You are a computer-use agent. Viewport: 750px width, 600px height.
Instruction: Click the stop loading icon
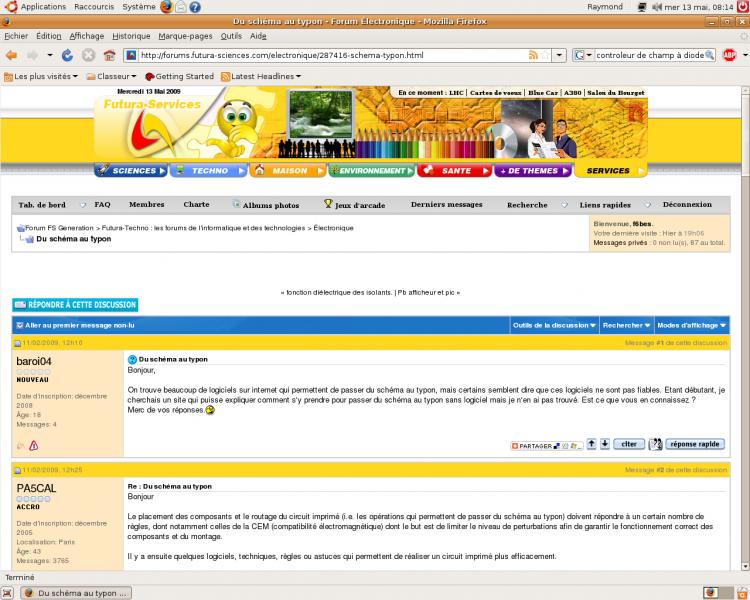pos(88,56)
